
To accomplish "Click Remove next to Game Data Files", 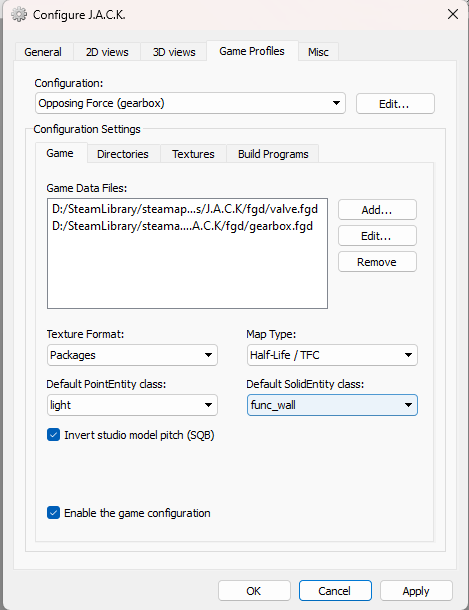I will click(377, 262).
